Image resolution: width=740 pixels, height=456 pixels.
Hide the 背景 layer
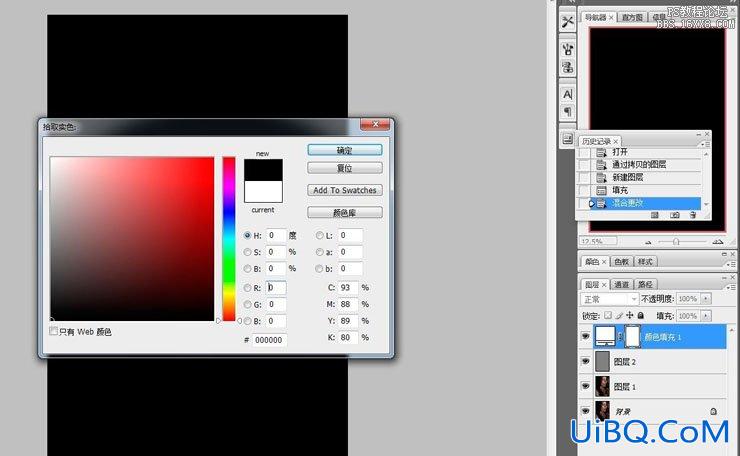[x=586, y=411]
